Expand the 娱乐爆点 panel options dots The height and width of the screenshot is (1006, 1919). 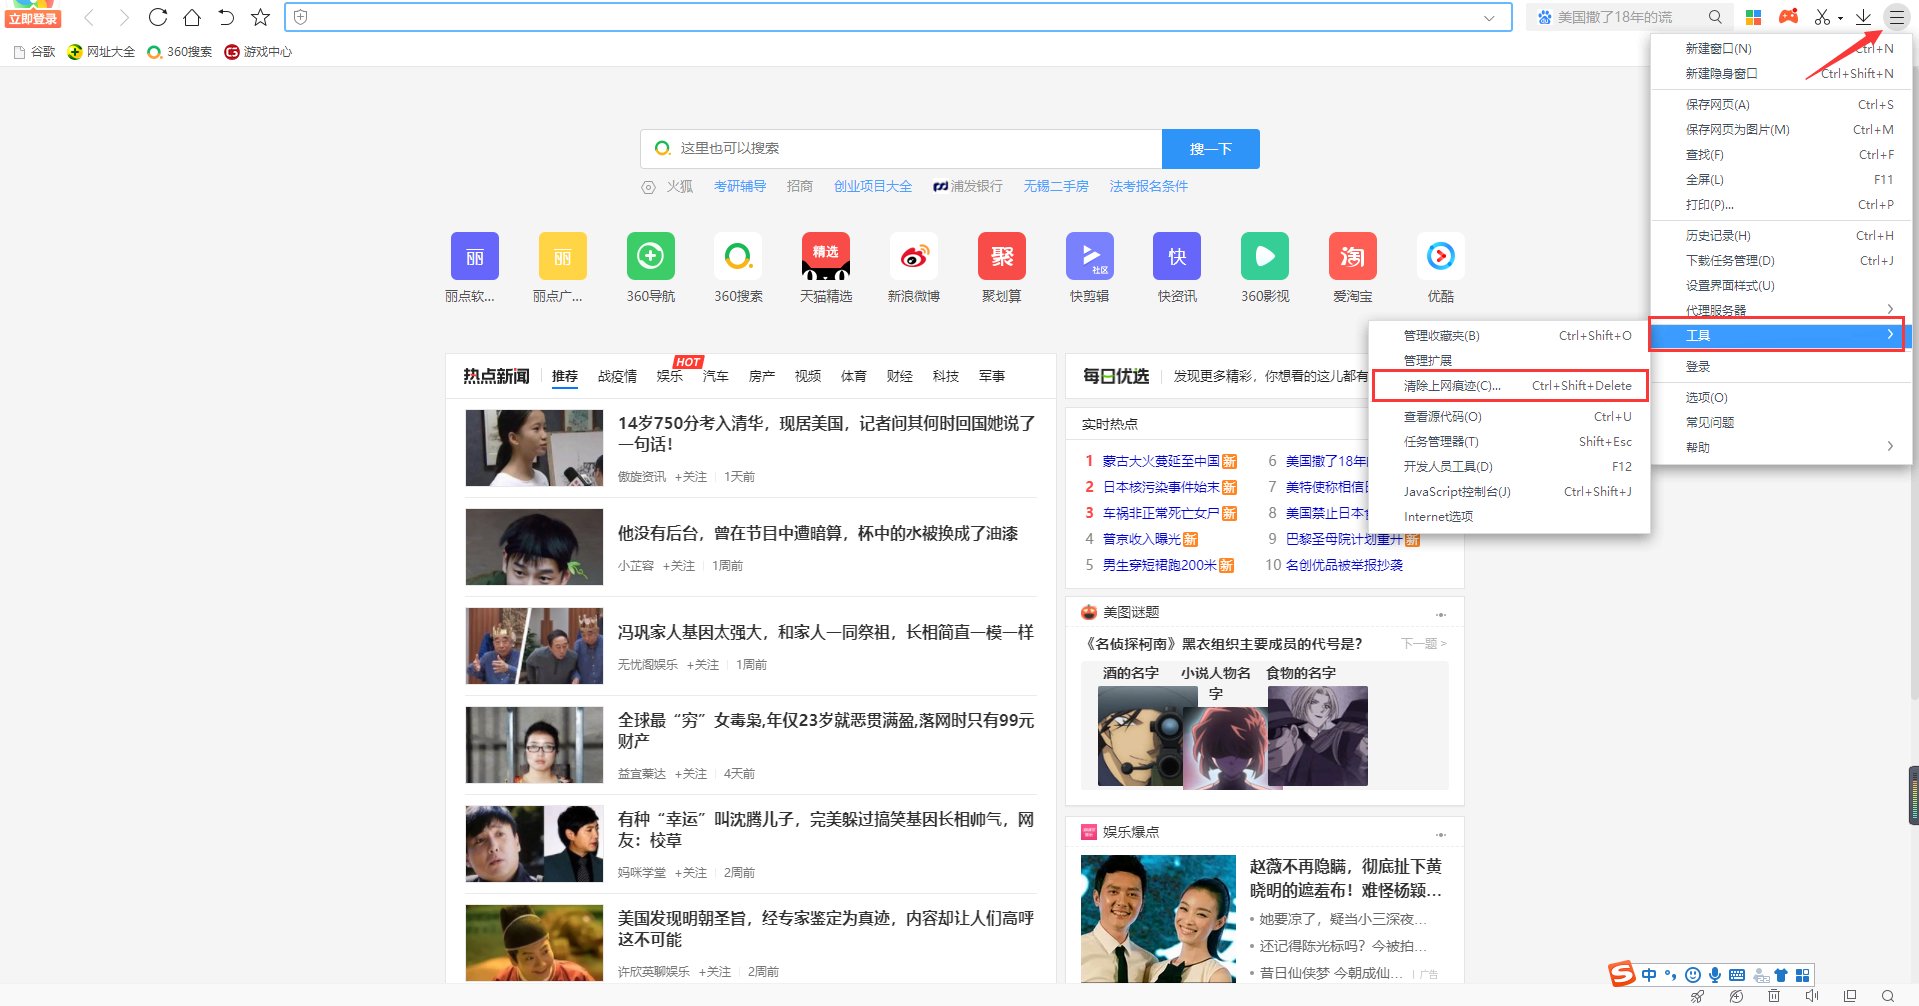(1441, 833)
